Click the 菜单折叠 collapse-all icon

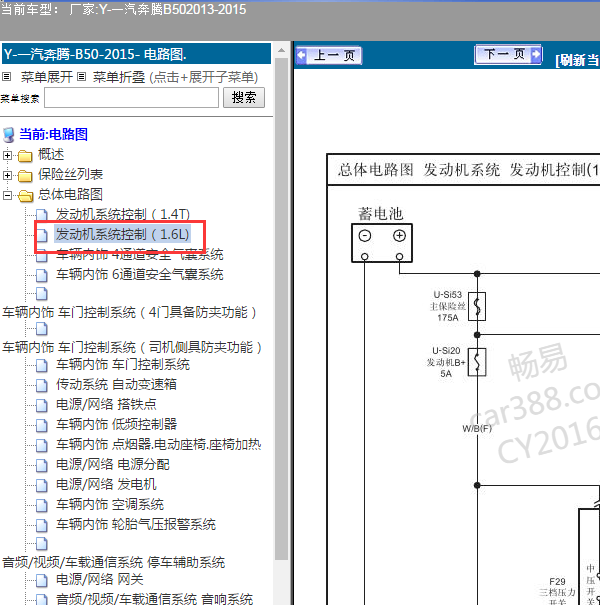click(81, 77)
